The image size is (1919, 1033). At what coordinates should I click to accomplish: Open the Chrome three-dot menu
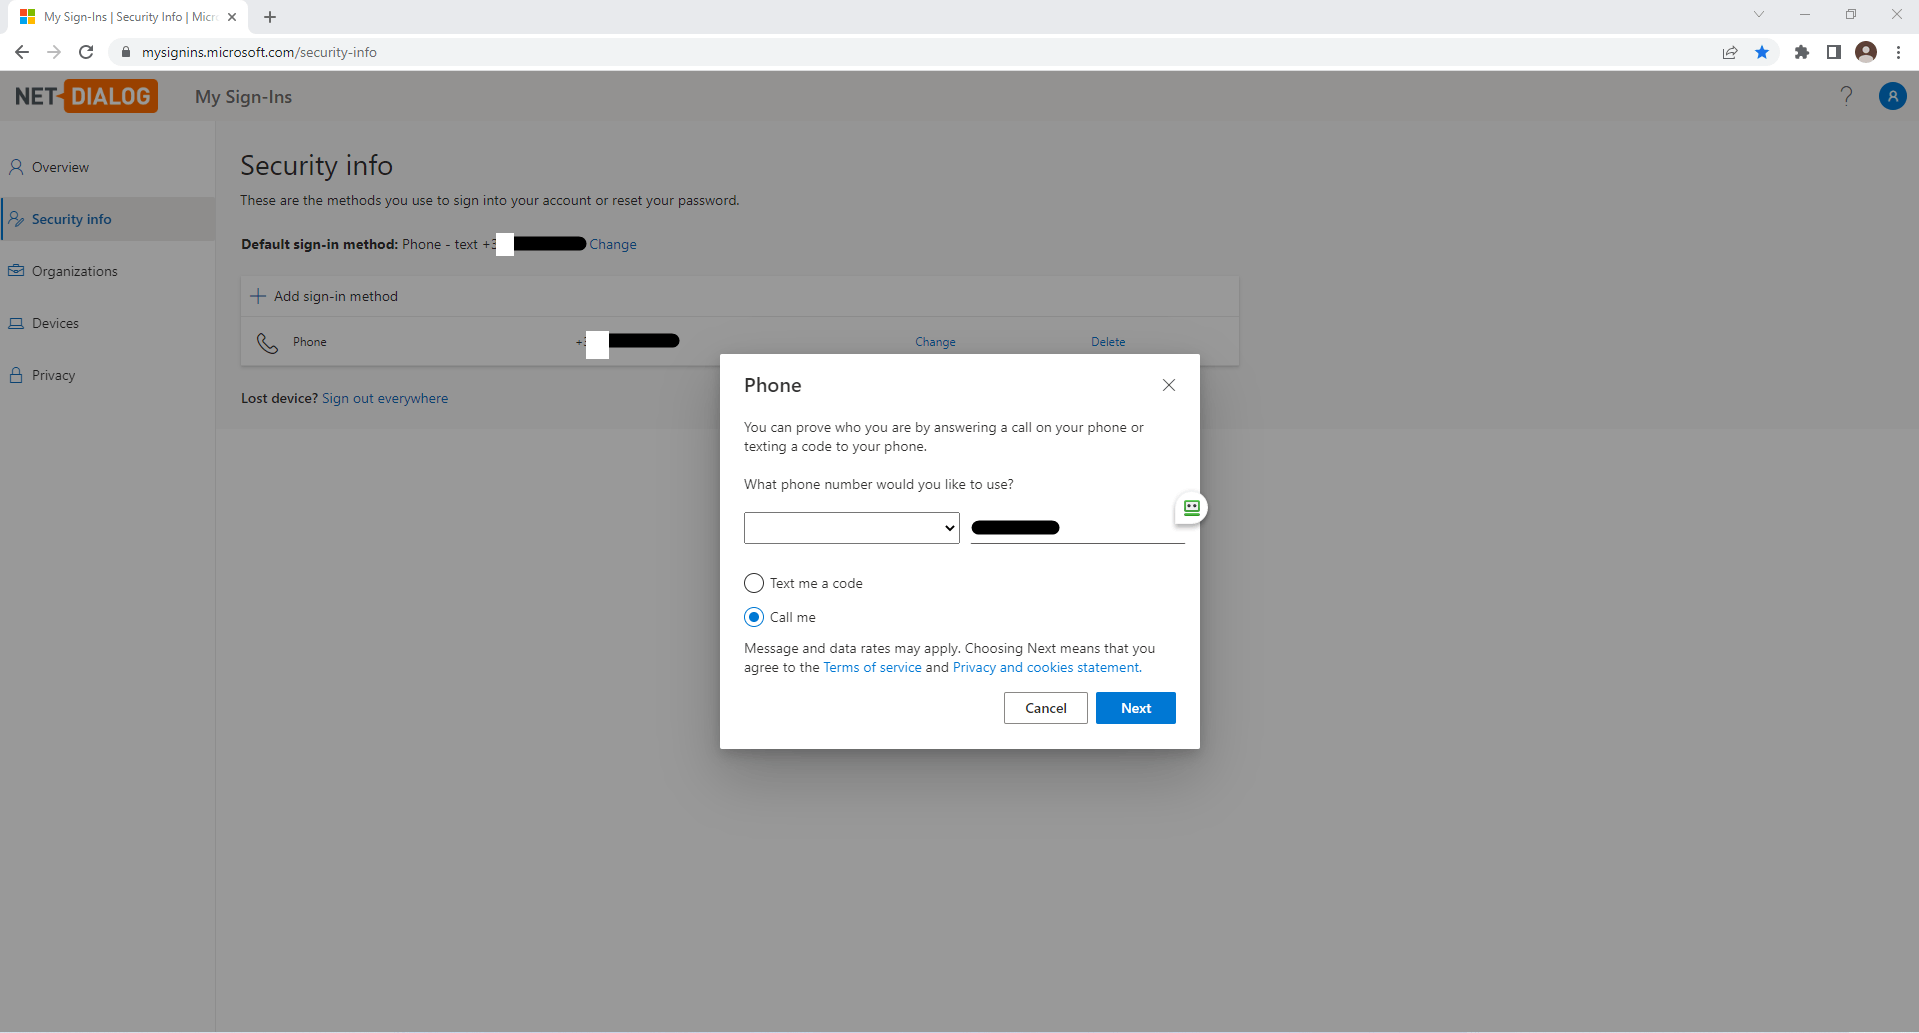(1898, 52)
